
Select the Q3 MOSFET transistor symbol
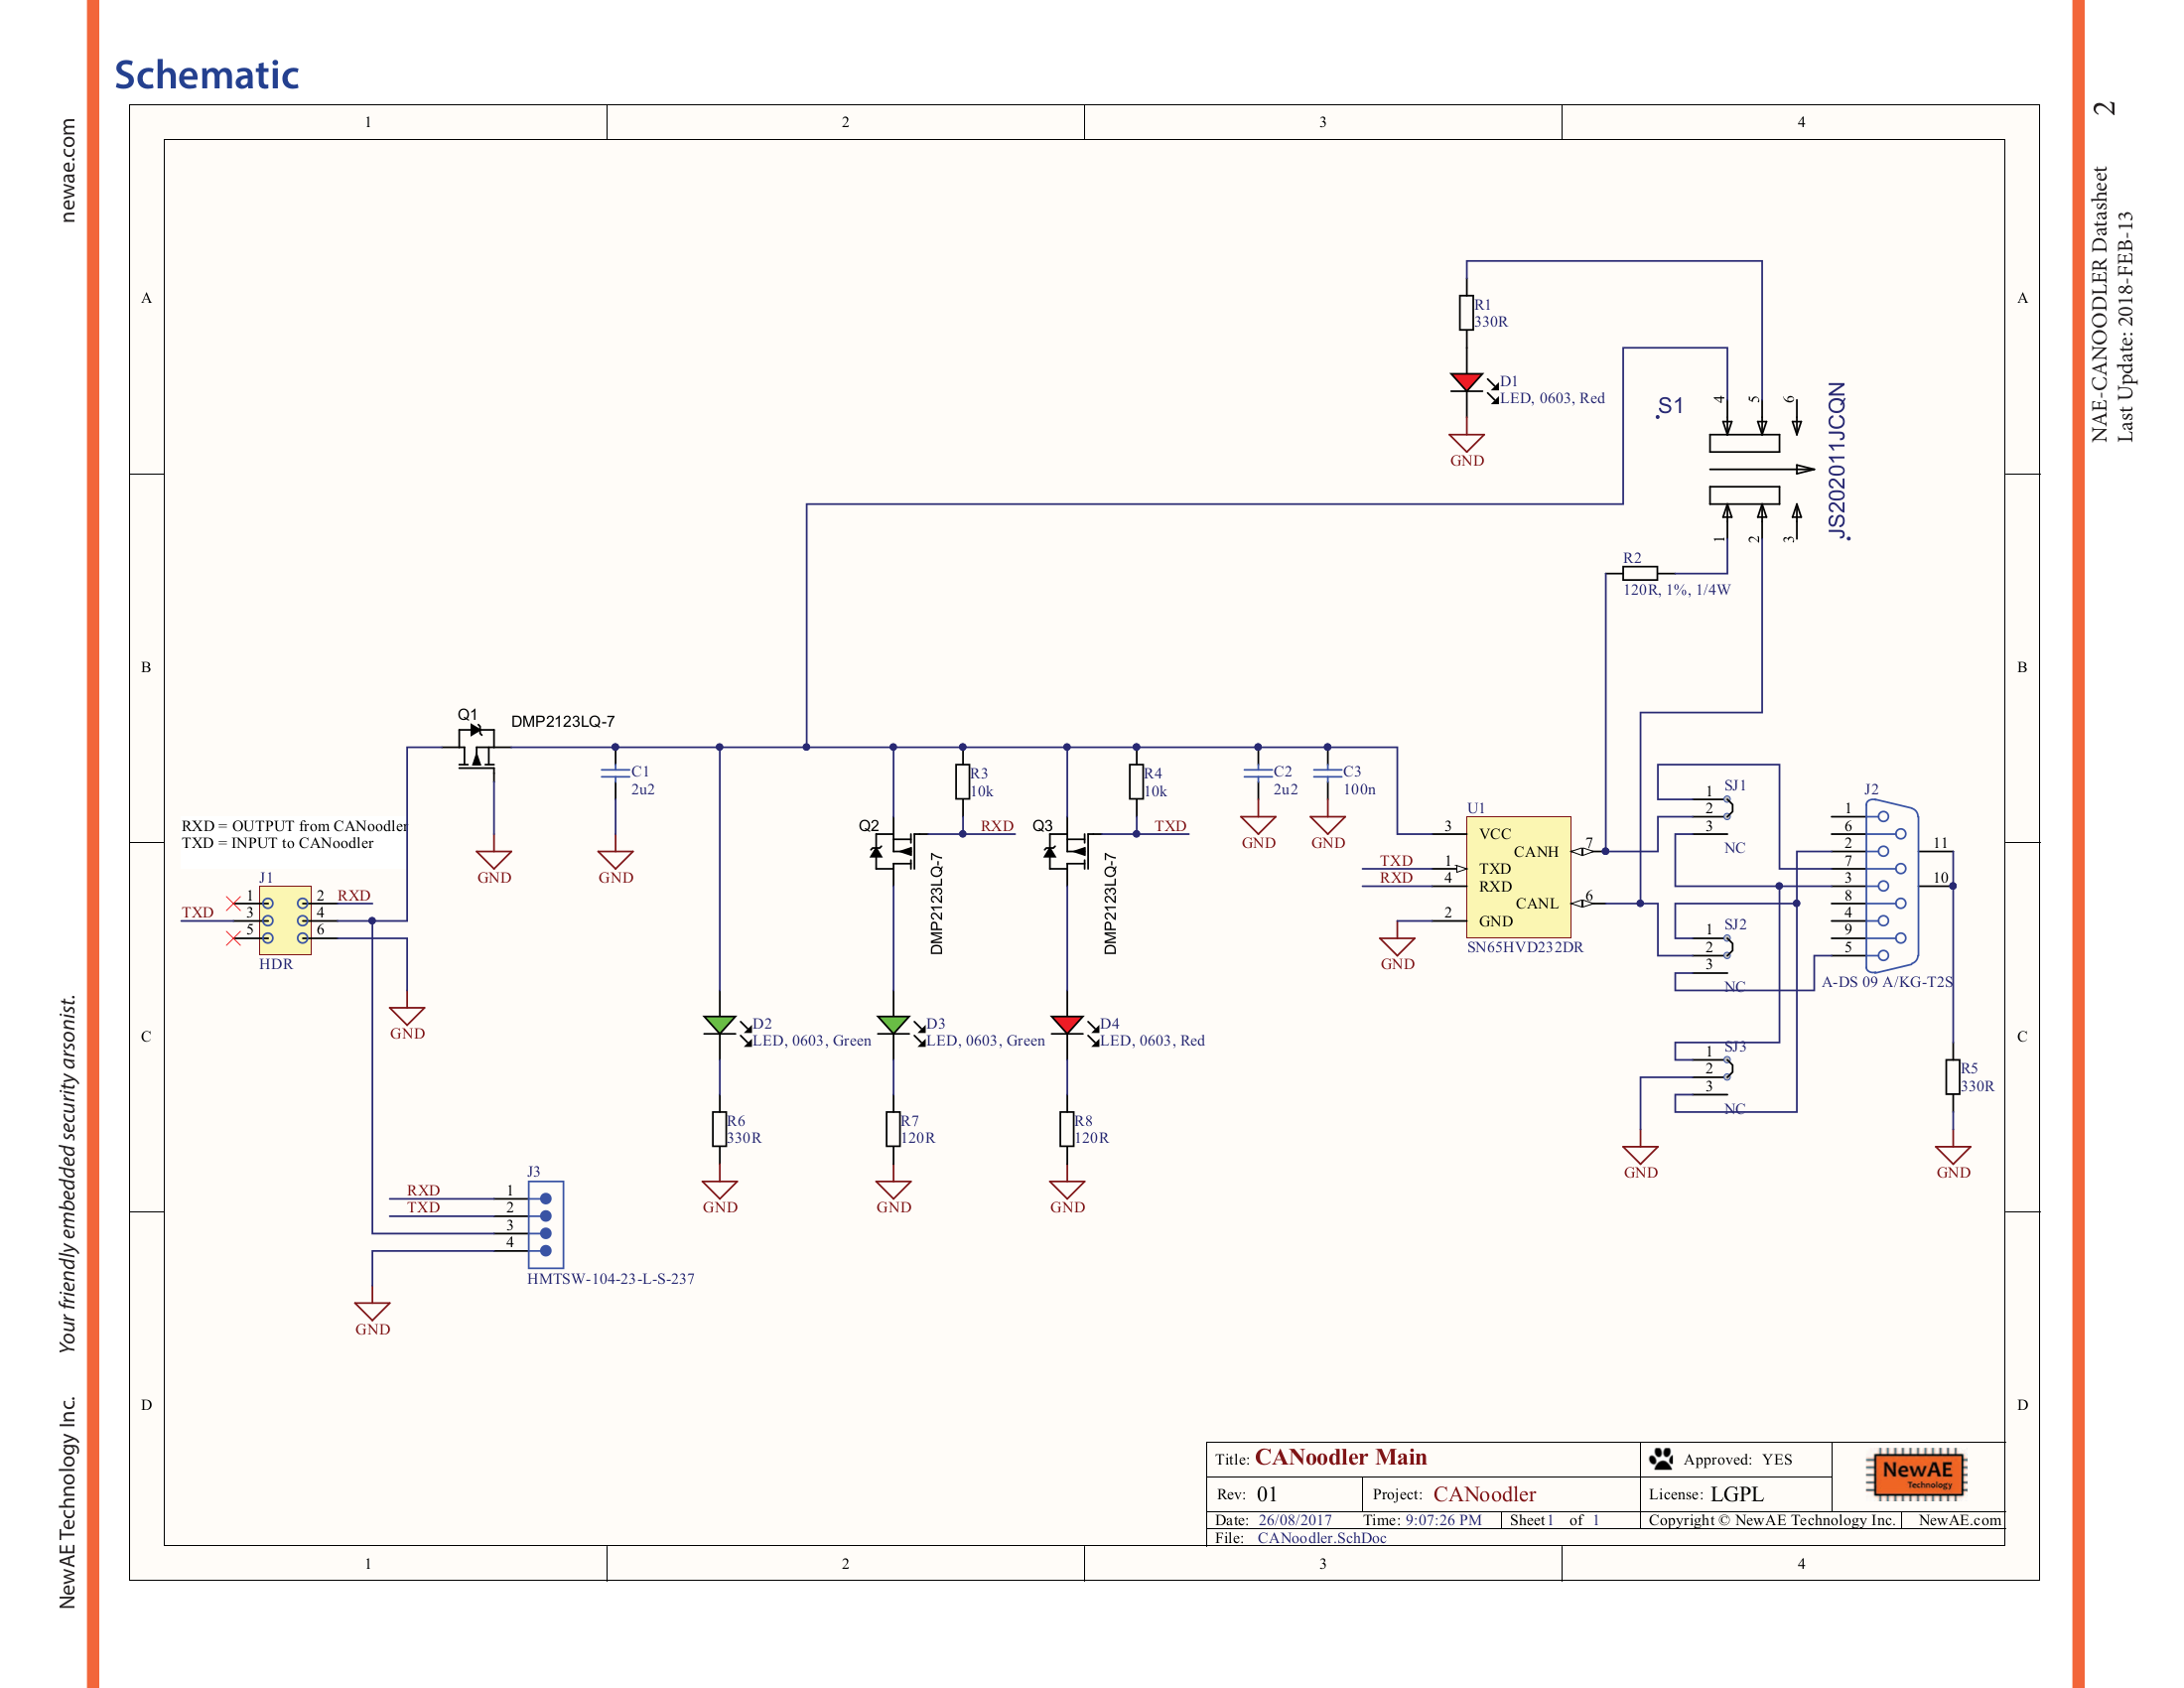click(x=1069, y=851)
